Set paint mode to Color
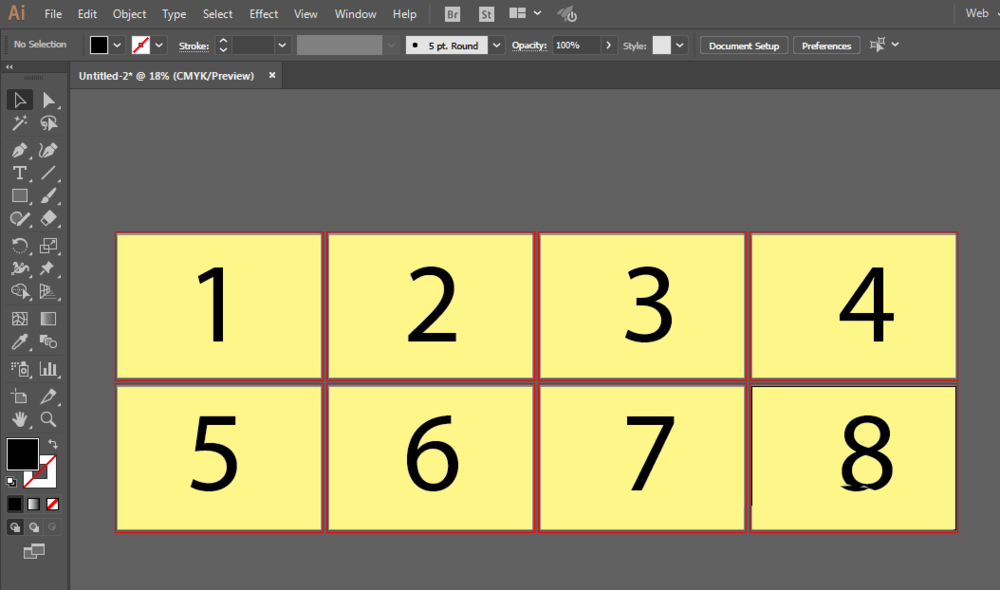Image resolution: width=1000 pixels, height=590 pixels. pos(15,504)
